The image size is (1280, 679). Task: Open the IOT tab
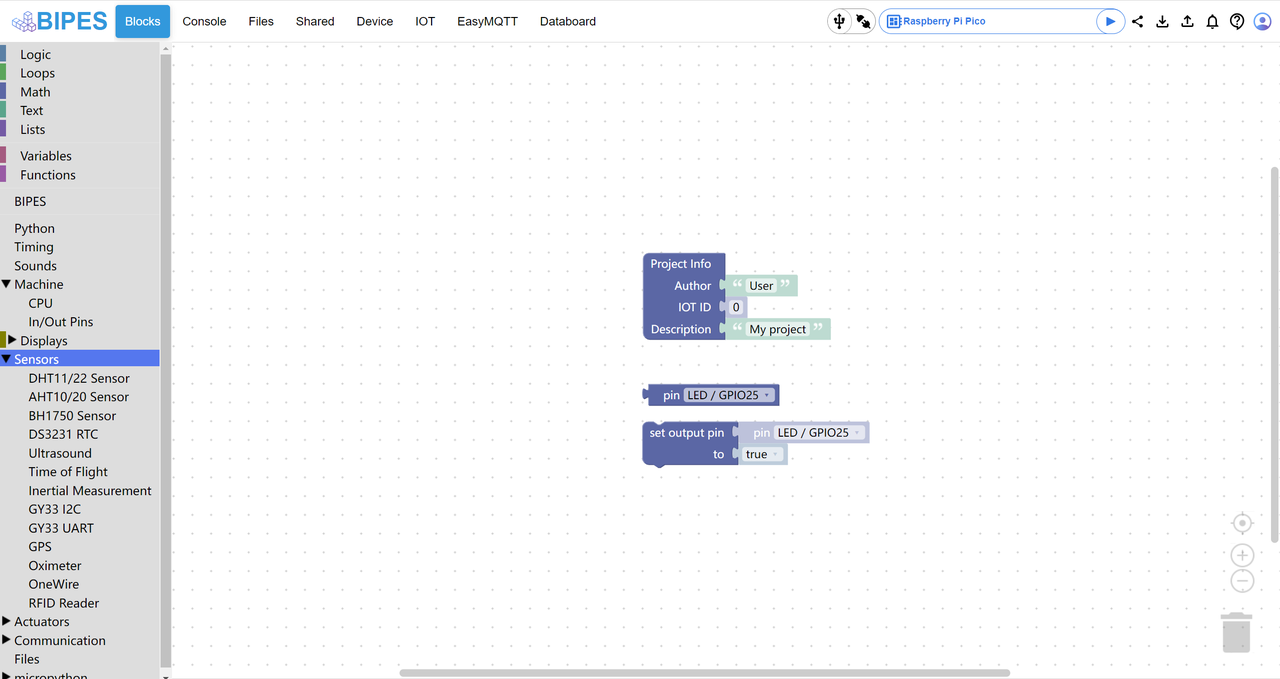[425, 21]
